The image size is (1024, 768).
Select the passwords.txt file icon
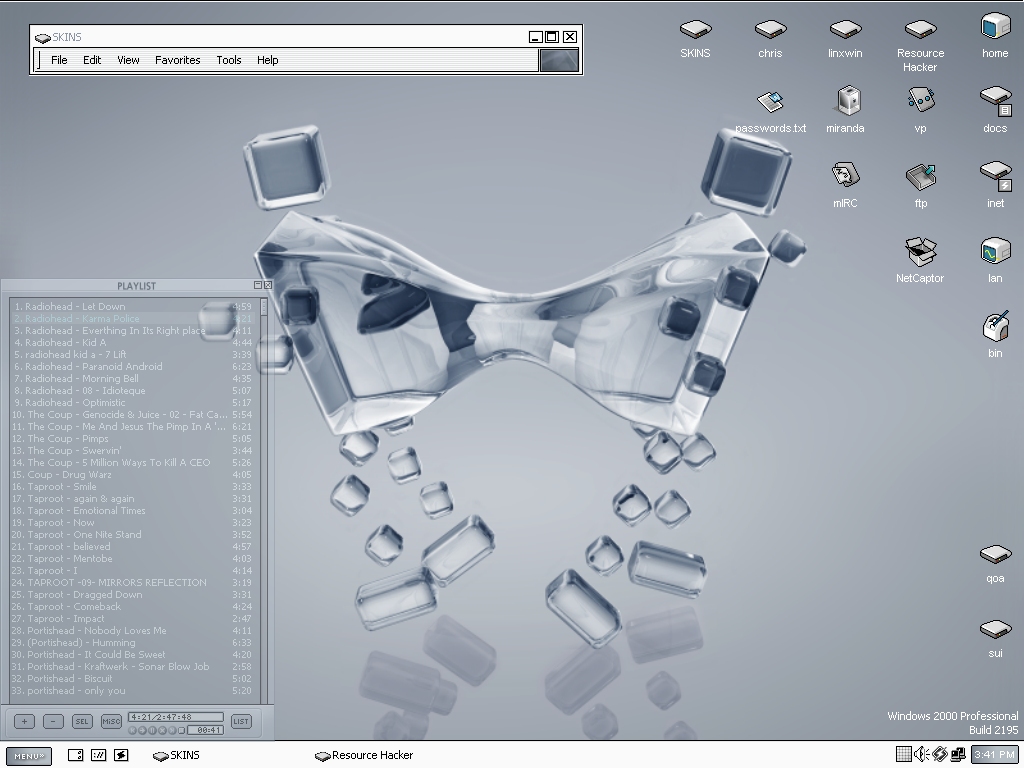771,103
